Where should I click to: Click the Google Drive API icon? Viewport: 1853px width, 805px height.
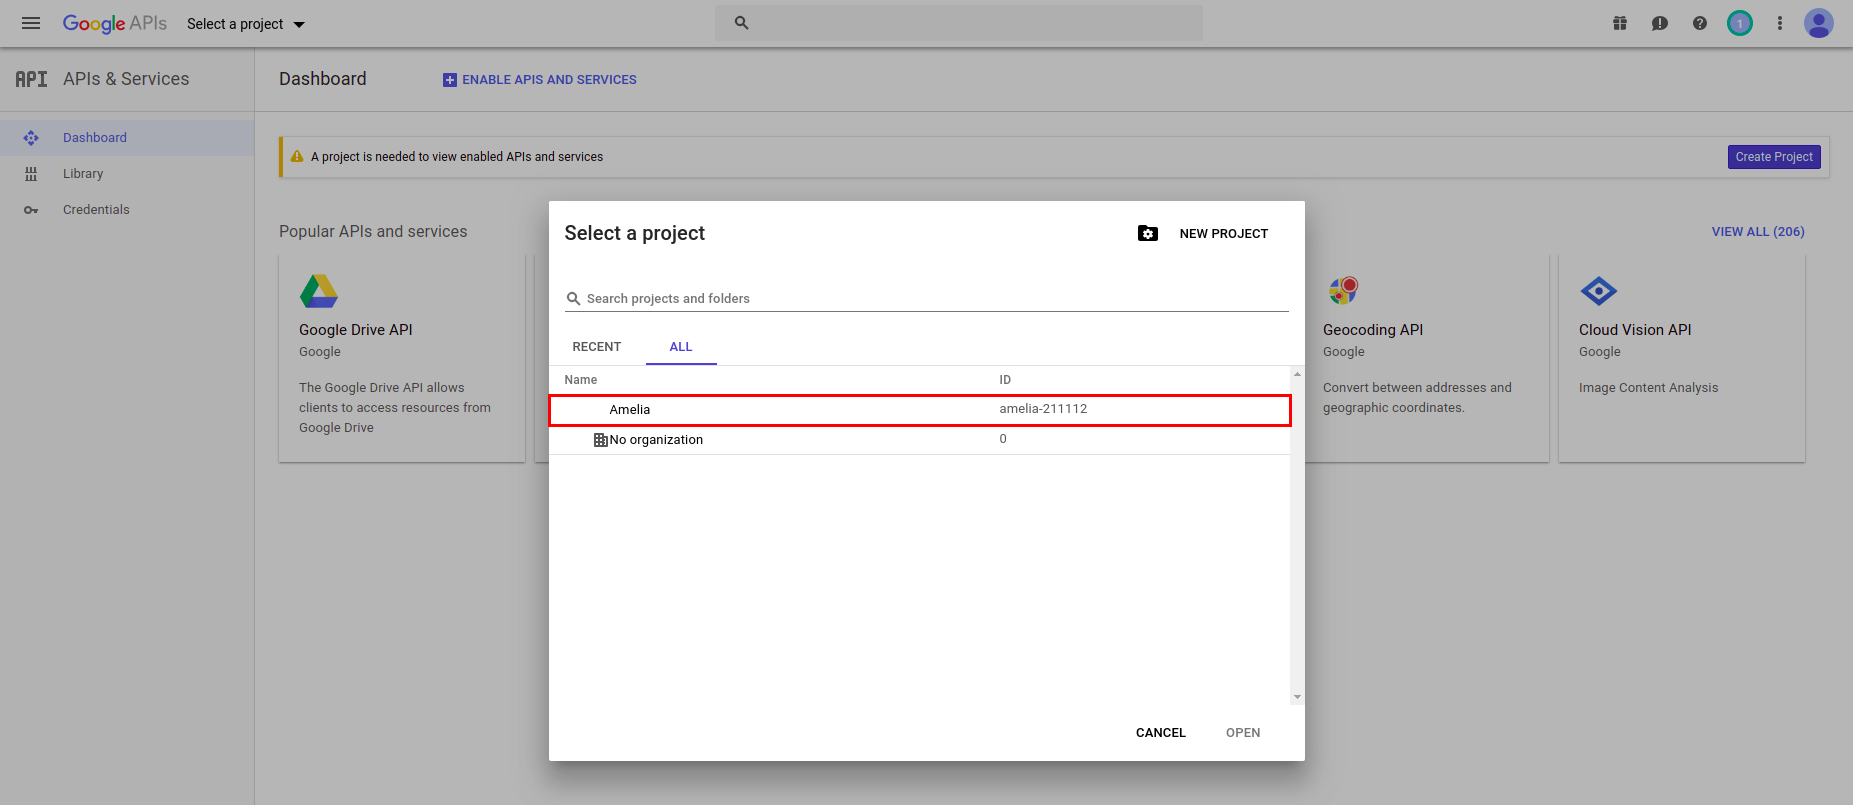point(319,291)
